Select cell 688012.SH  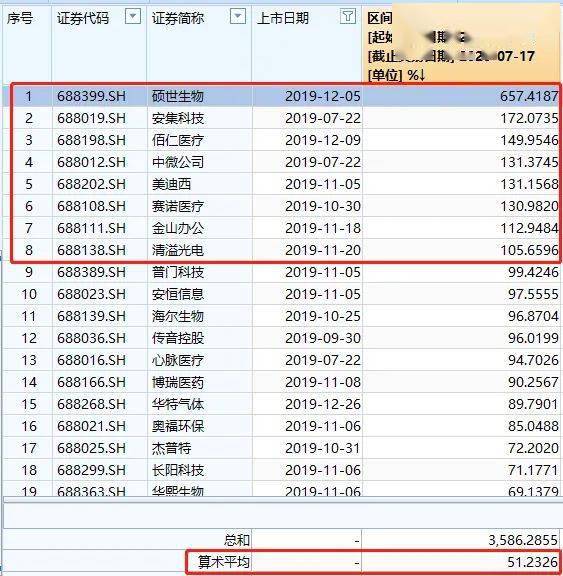click(91, 162)
